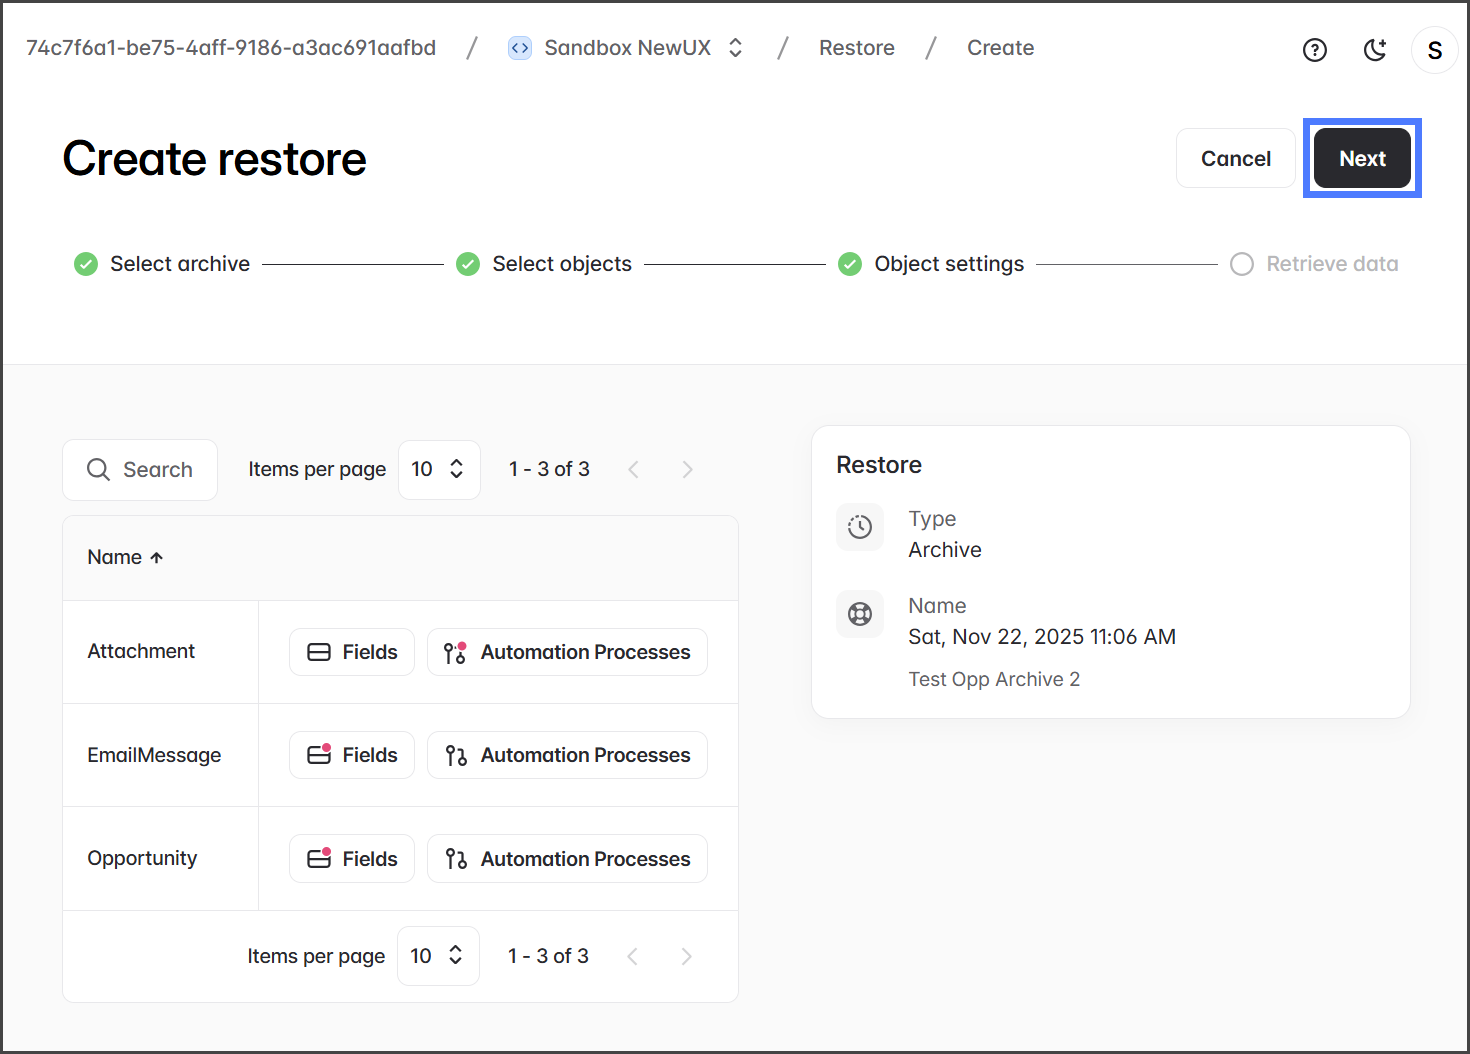
Task: Click the search magnifier icon
Action: [98, 470]
